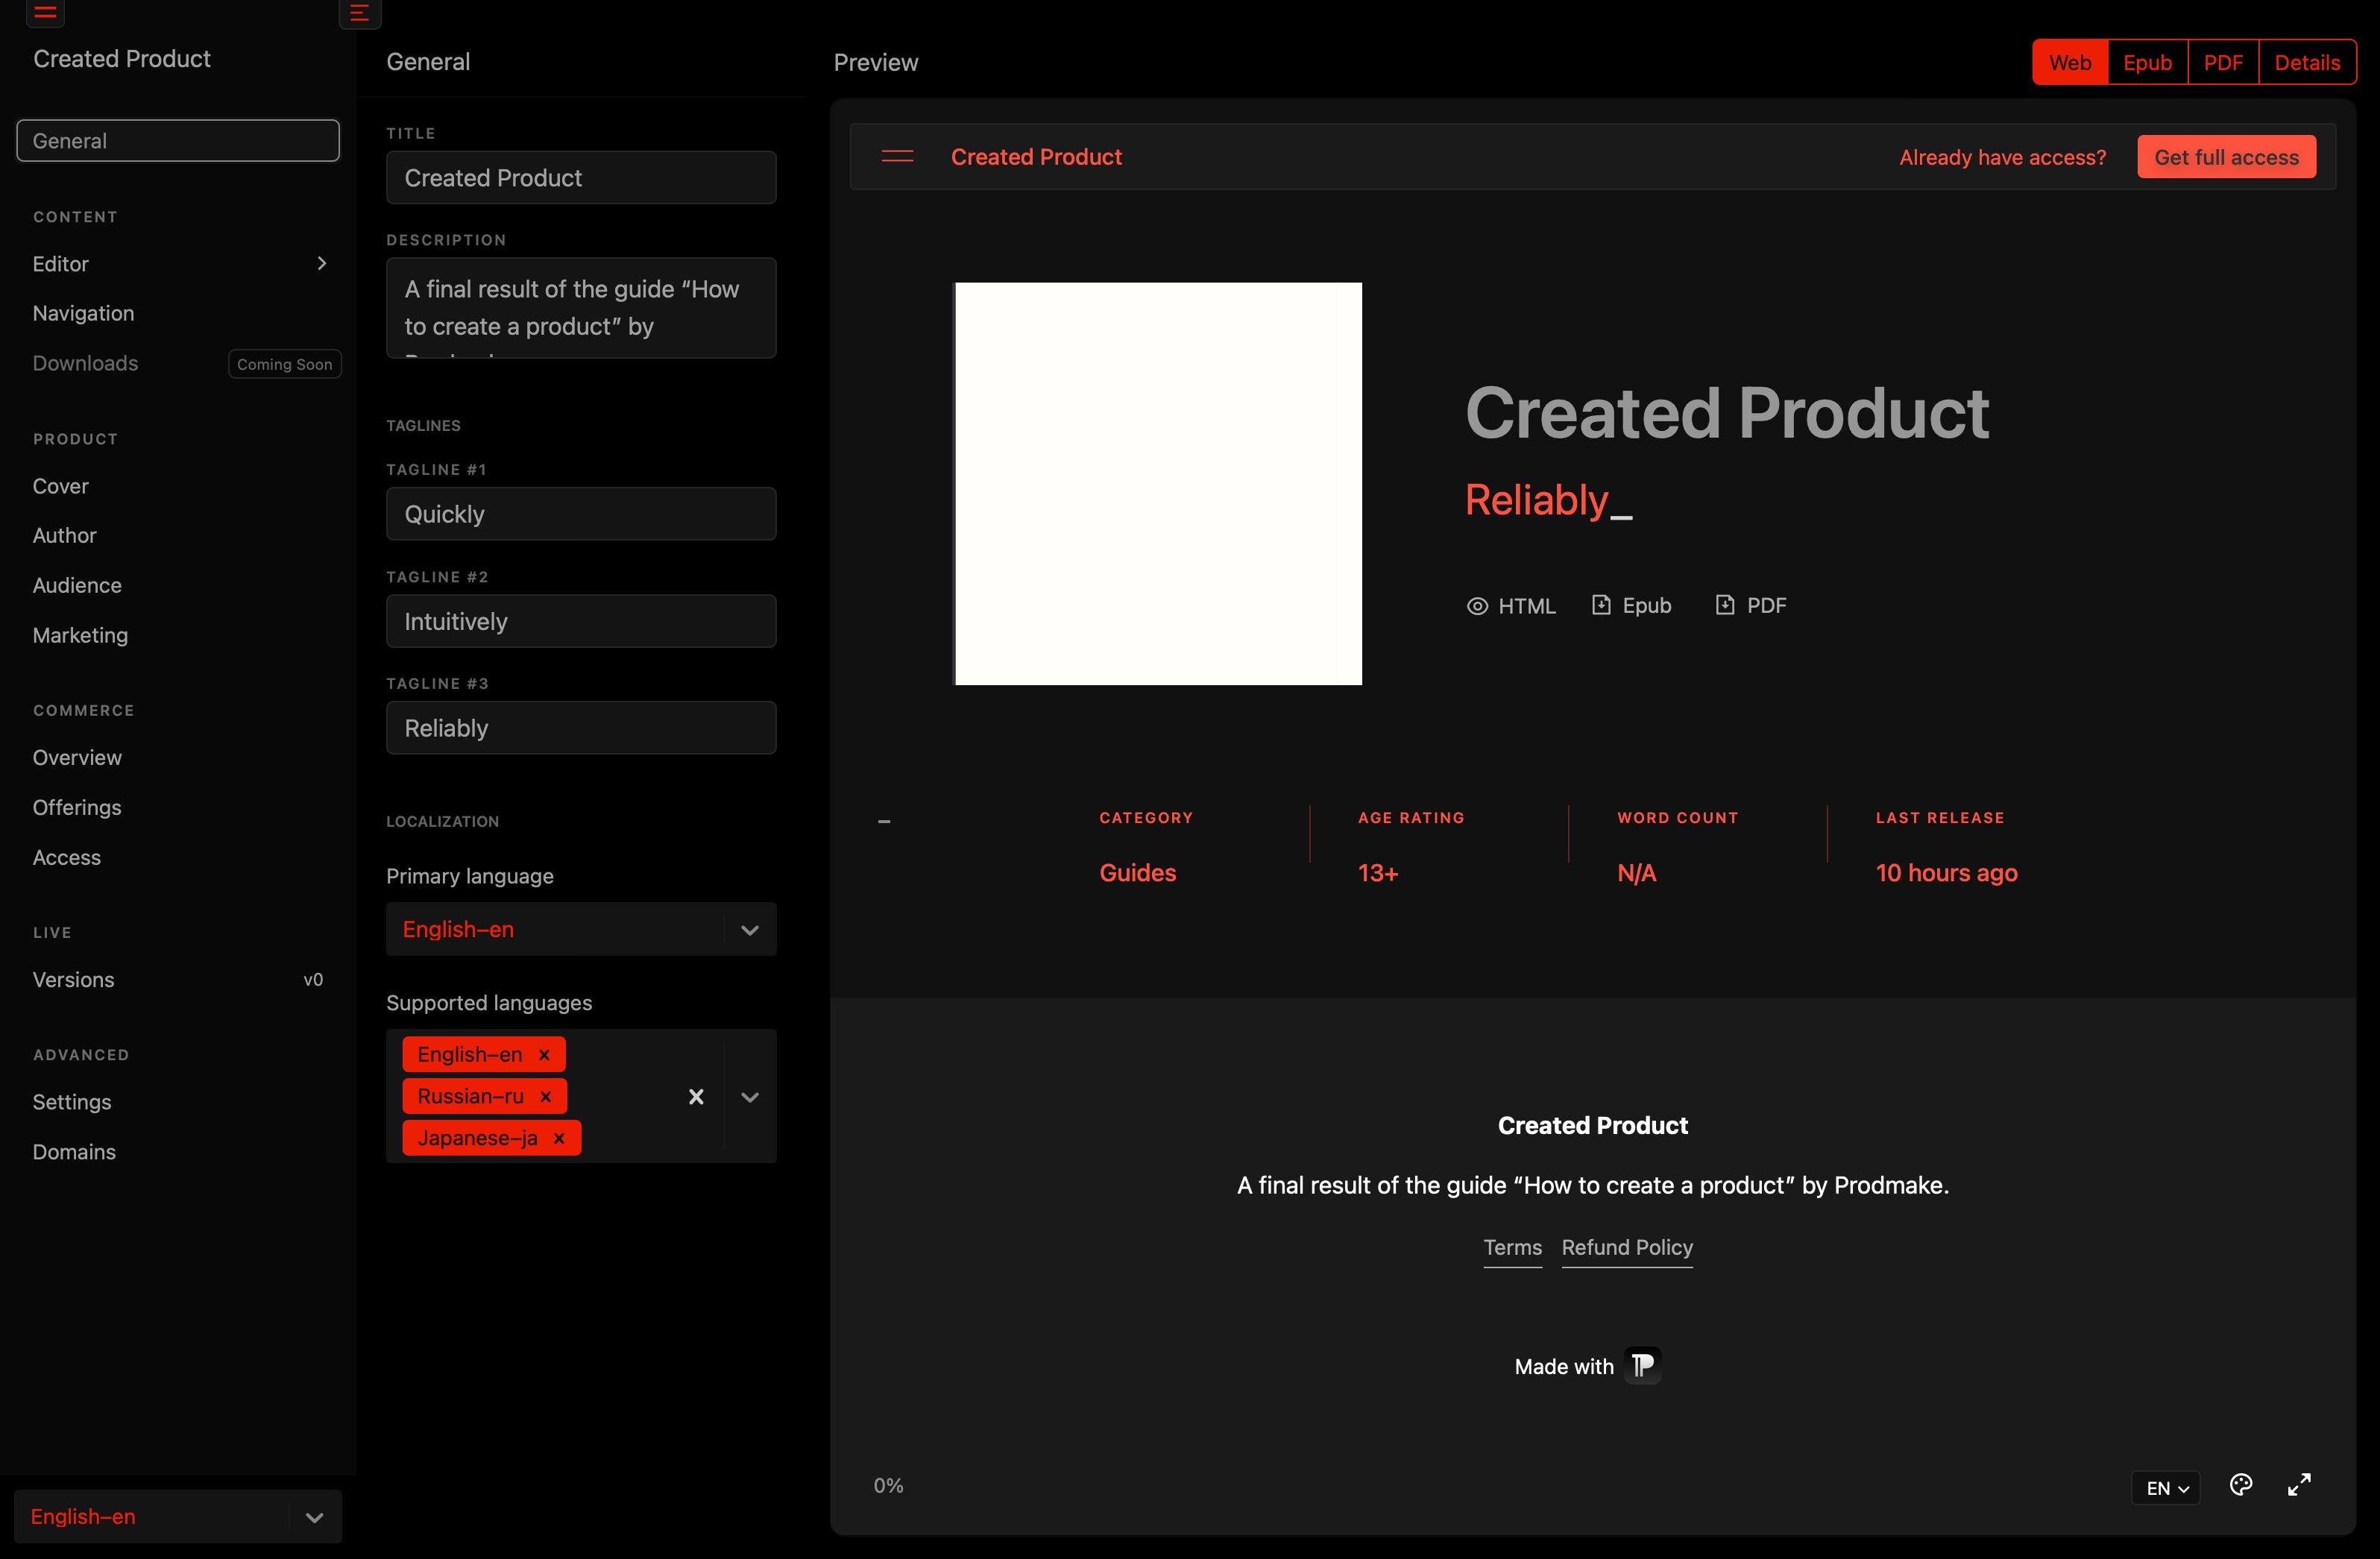Click the theme palette icon in preview
Image resolution: width=2380 pixels, height=1559 pixels.
click(2241, 1485)
